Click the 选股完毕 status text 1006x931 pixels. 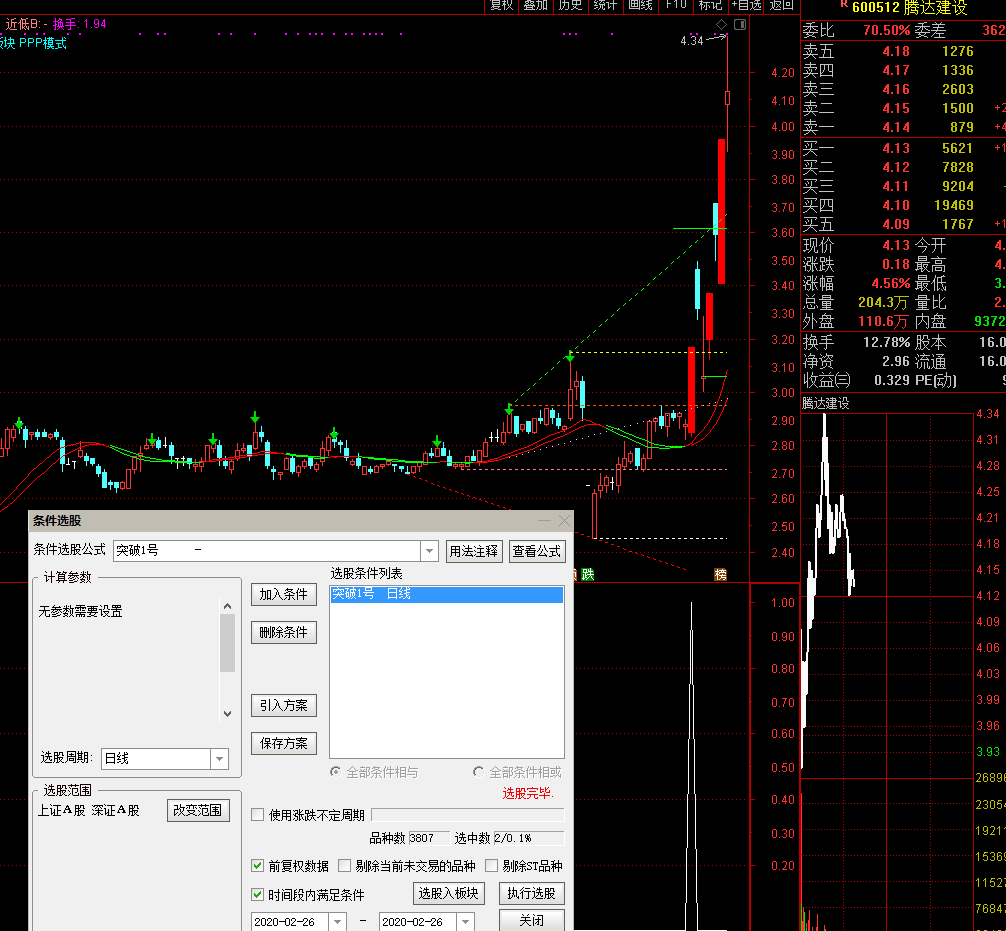point(527,793)
